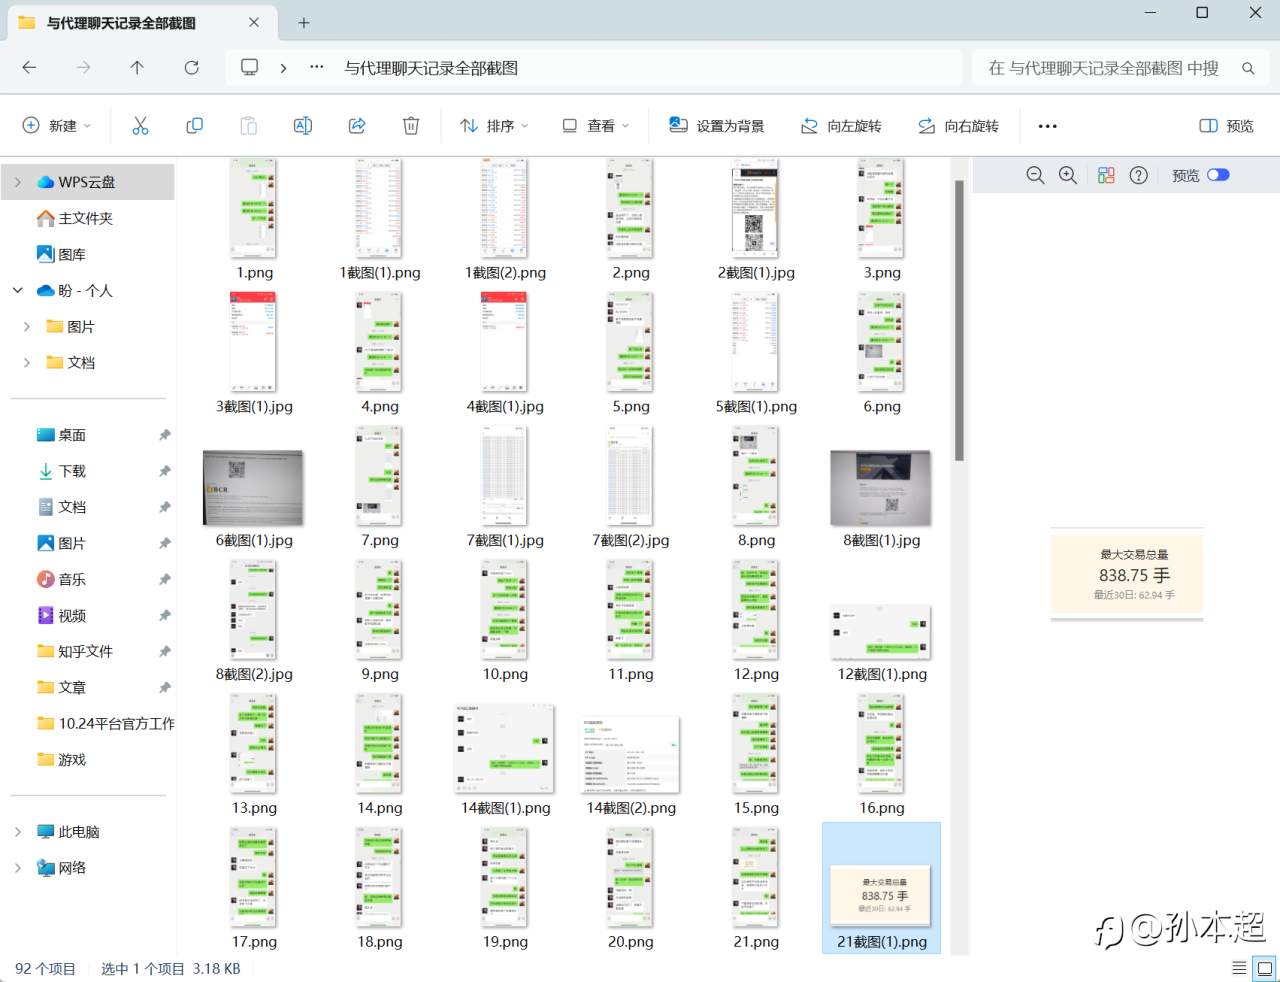Click the Delete trash icon

point(410,125)
